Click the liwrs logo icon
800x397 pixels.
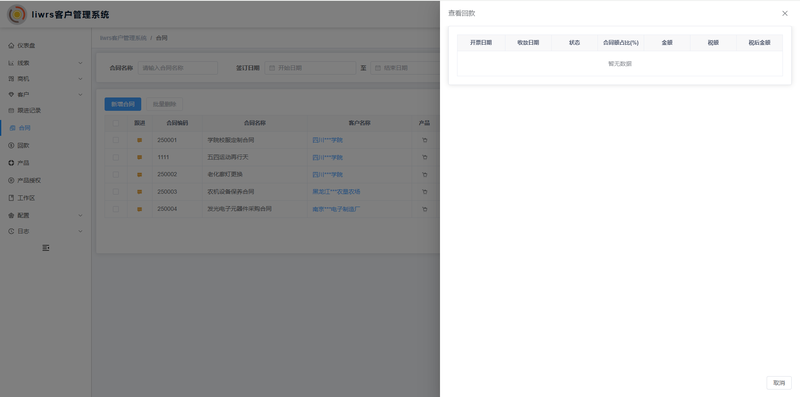click(x=17, y=14)
